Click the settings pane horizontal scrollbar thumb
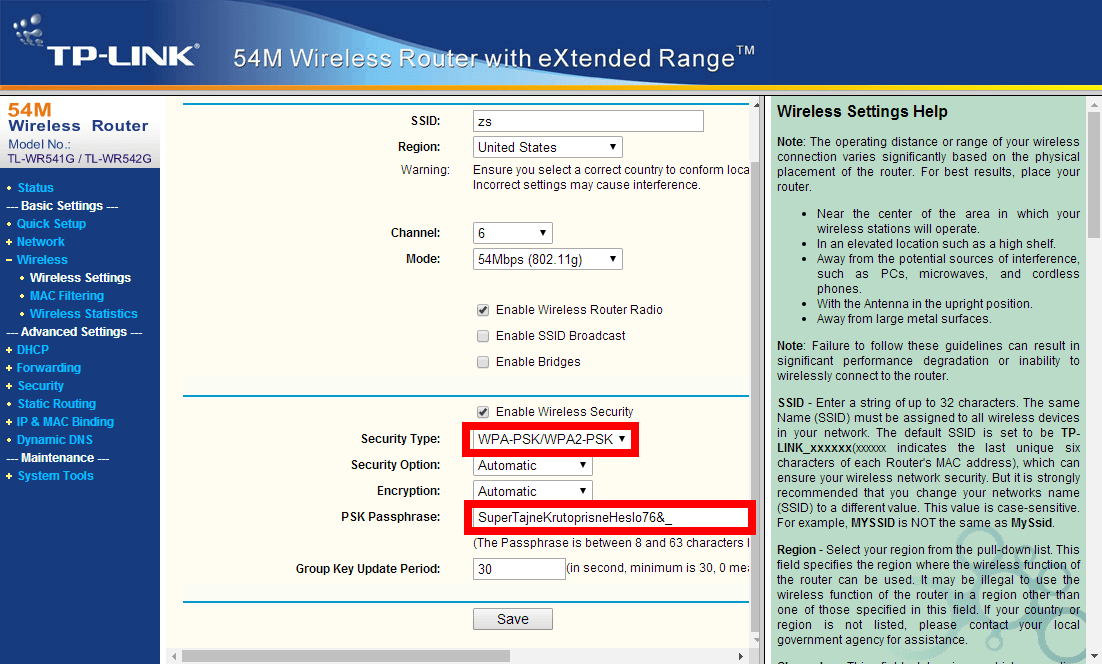Image resolution: width=1102 pixels, height=664 pixels. [346, 656]
